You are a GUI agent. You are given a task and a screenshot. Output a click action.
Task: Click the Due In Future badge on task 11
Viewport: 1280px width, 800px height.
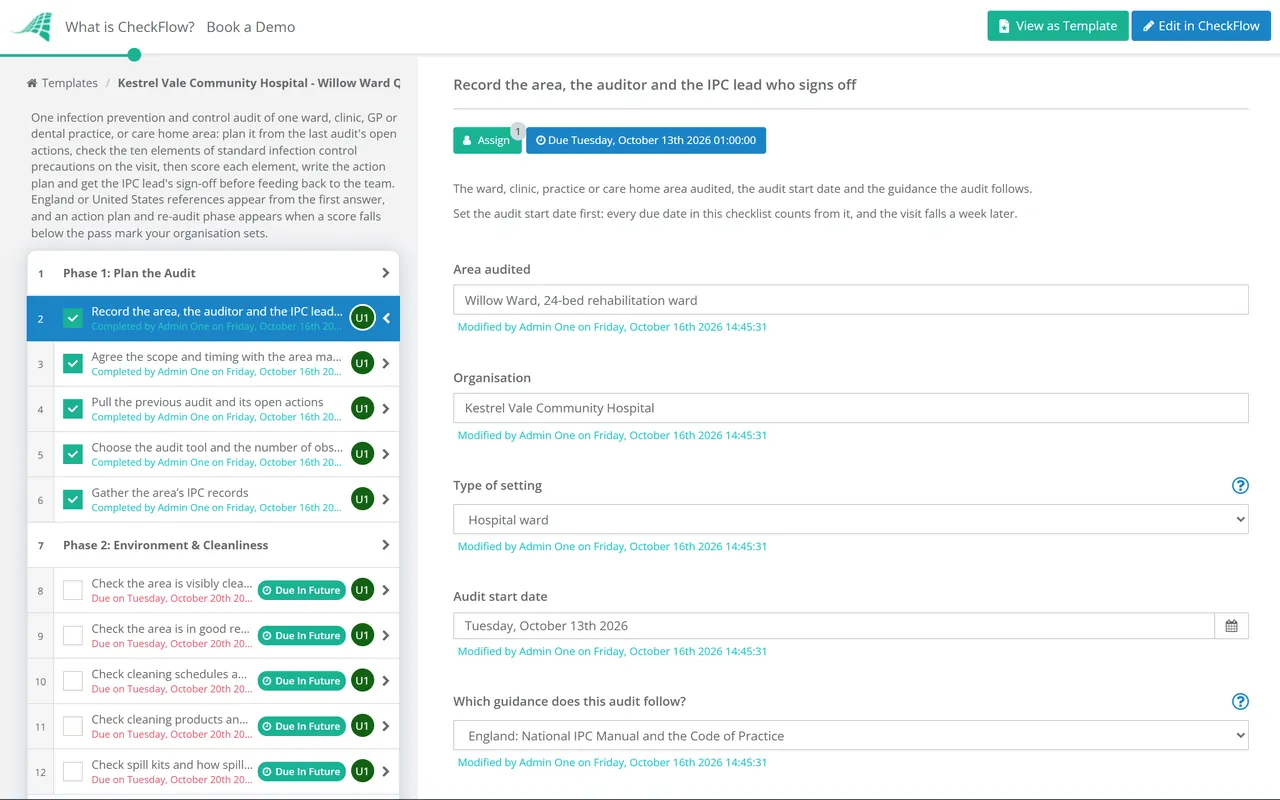(x=301, y=727)
